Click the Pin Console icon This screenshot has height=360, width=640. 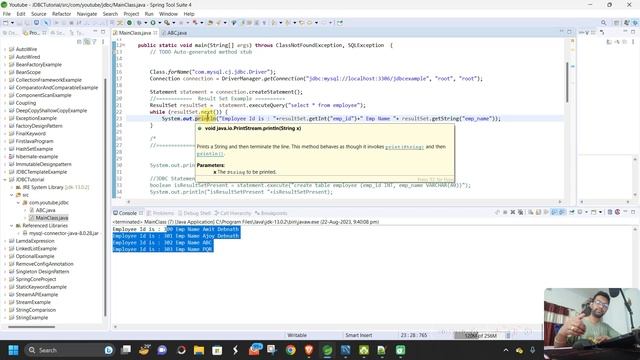pos(572,212)
